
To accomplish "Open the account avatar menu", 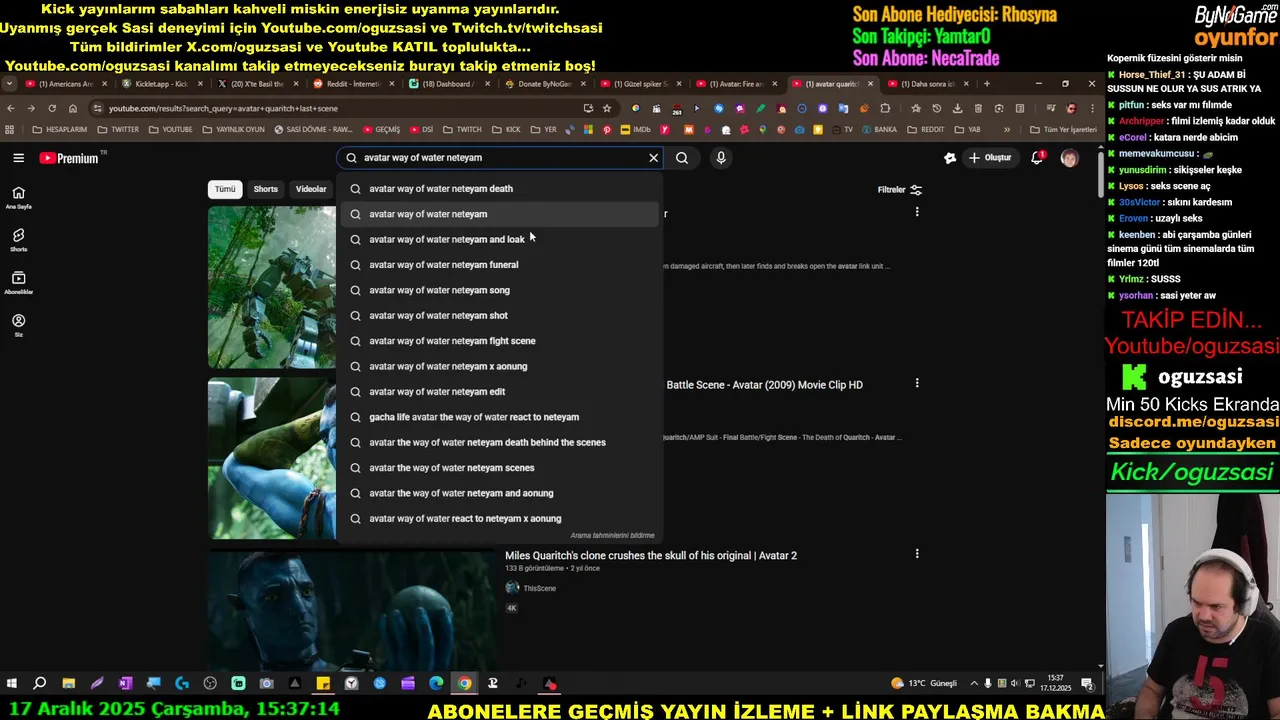I will (x=1069, y=158).
